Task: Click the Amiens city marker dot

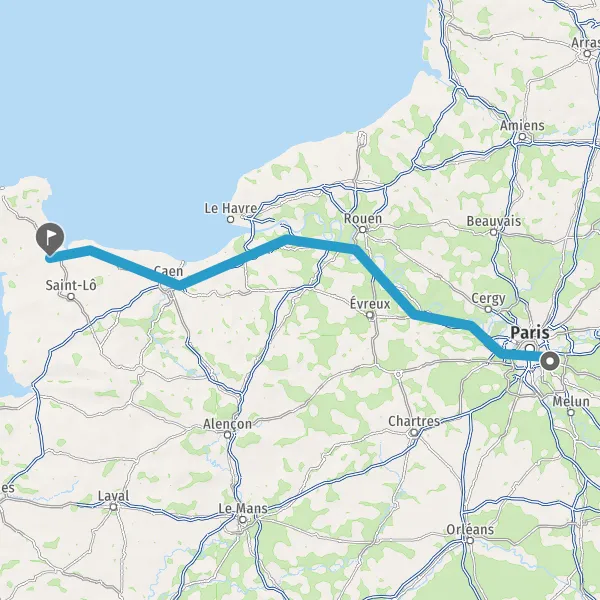Action: point(522,136)
